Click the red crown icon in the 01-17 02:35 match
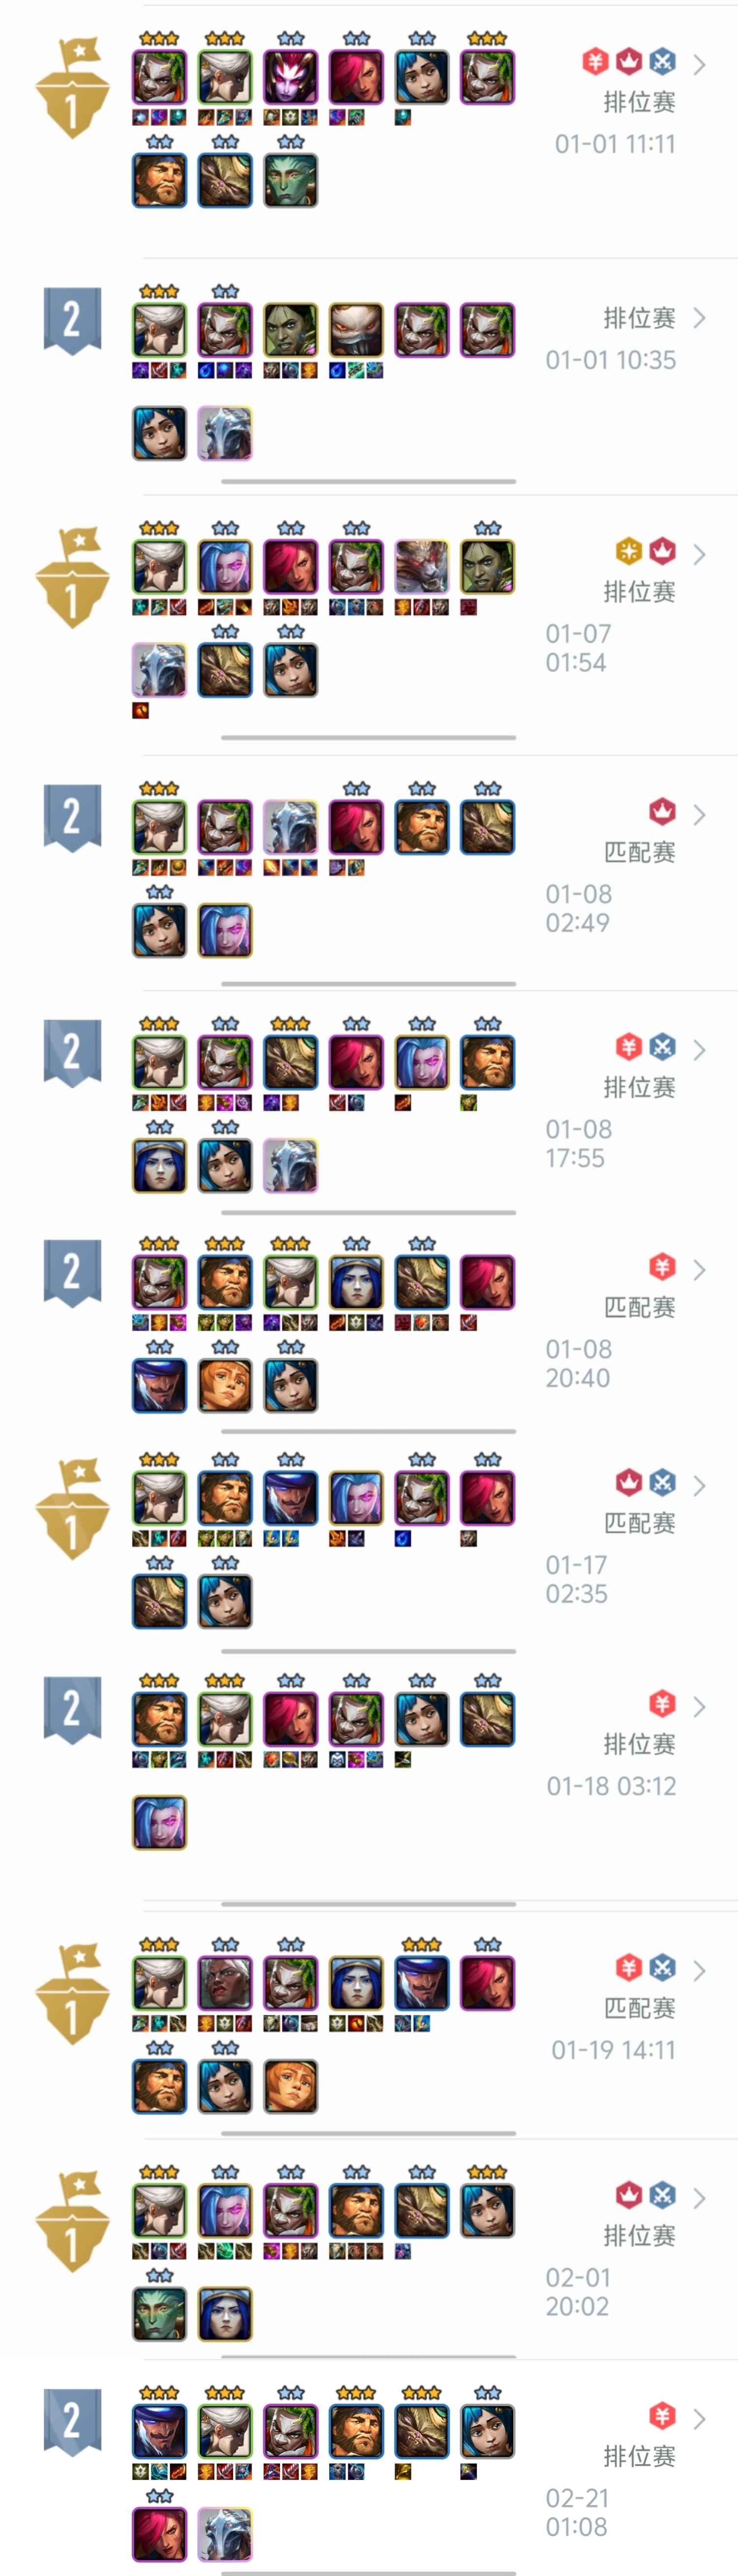The width and height of the screenshot is (738, 2576). click(628, 1482)
